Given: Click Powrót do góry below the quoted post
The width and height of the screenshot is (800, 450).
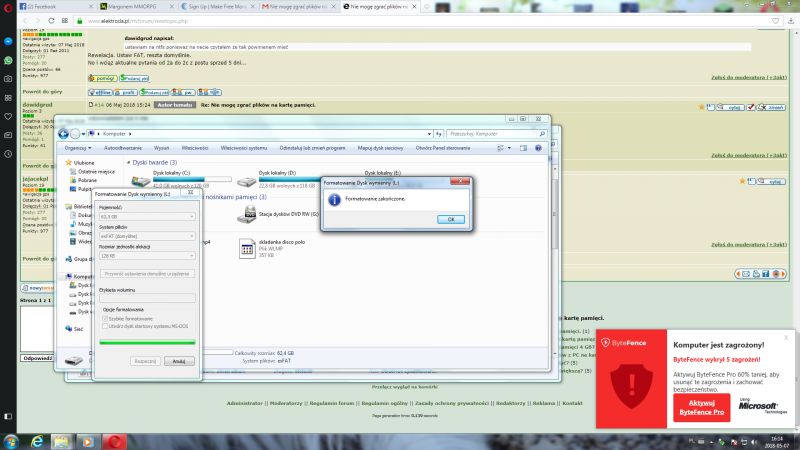Looking at the screenshot, I should pyautogui.click(x=42, y=92).
